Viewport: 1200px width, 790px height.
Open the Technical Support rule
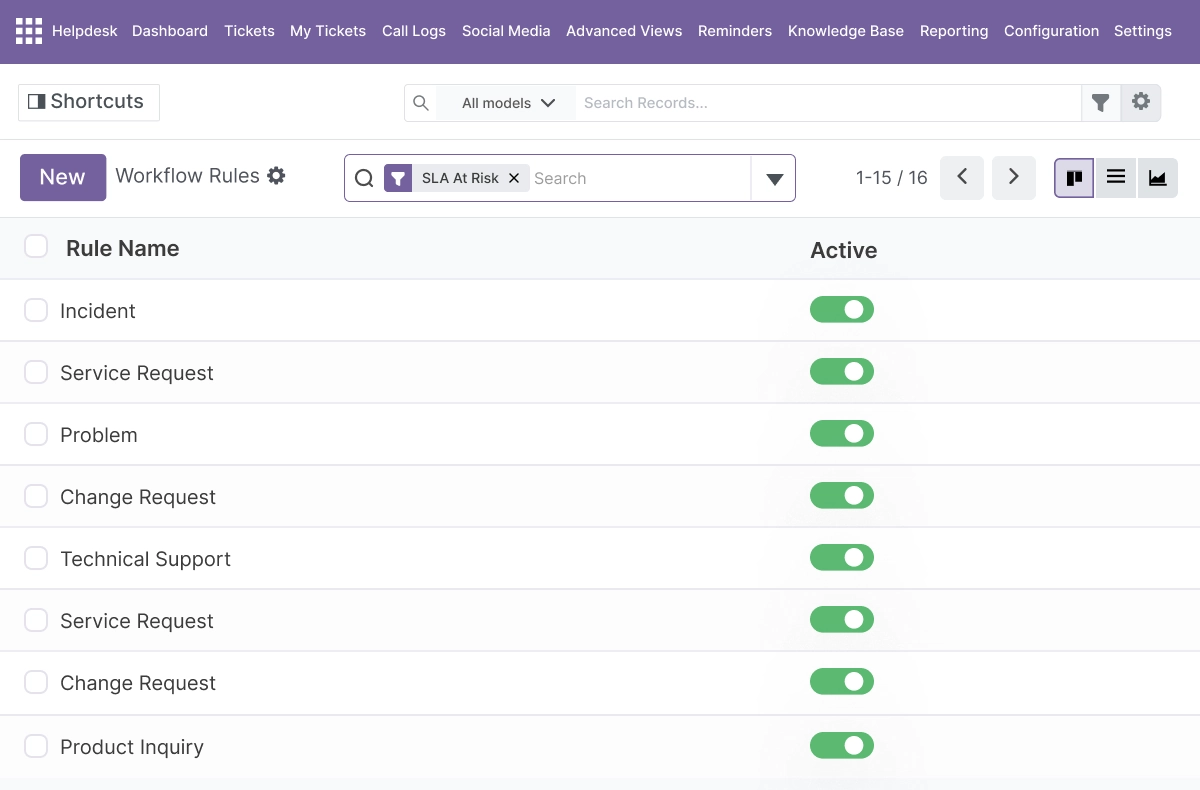pyautogui.click(x=145, y=559)
